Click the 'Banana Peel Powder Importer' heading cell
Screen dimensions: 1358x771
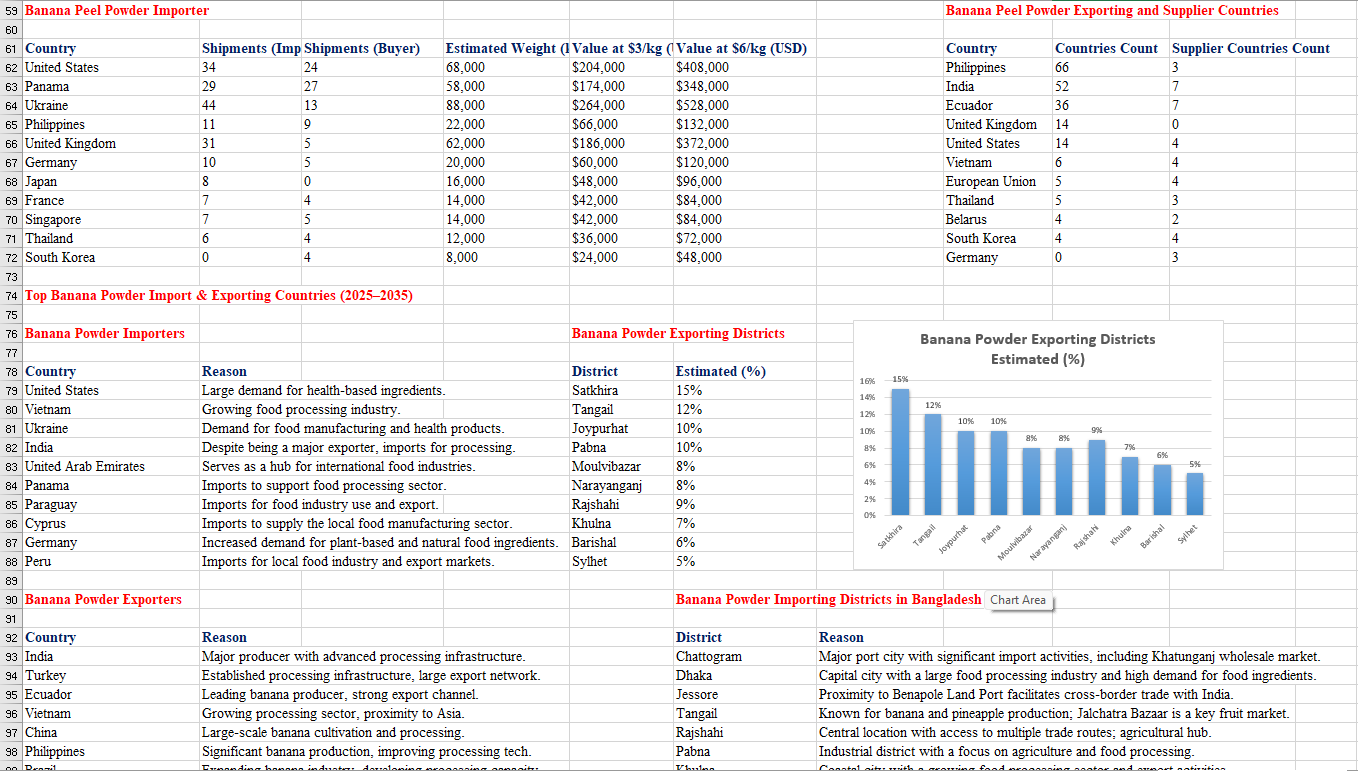pos(117,11)
